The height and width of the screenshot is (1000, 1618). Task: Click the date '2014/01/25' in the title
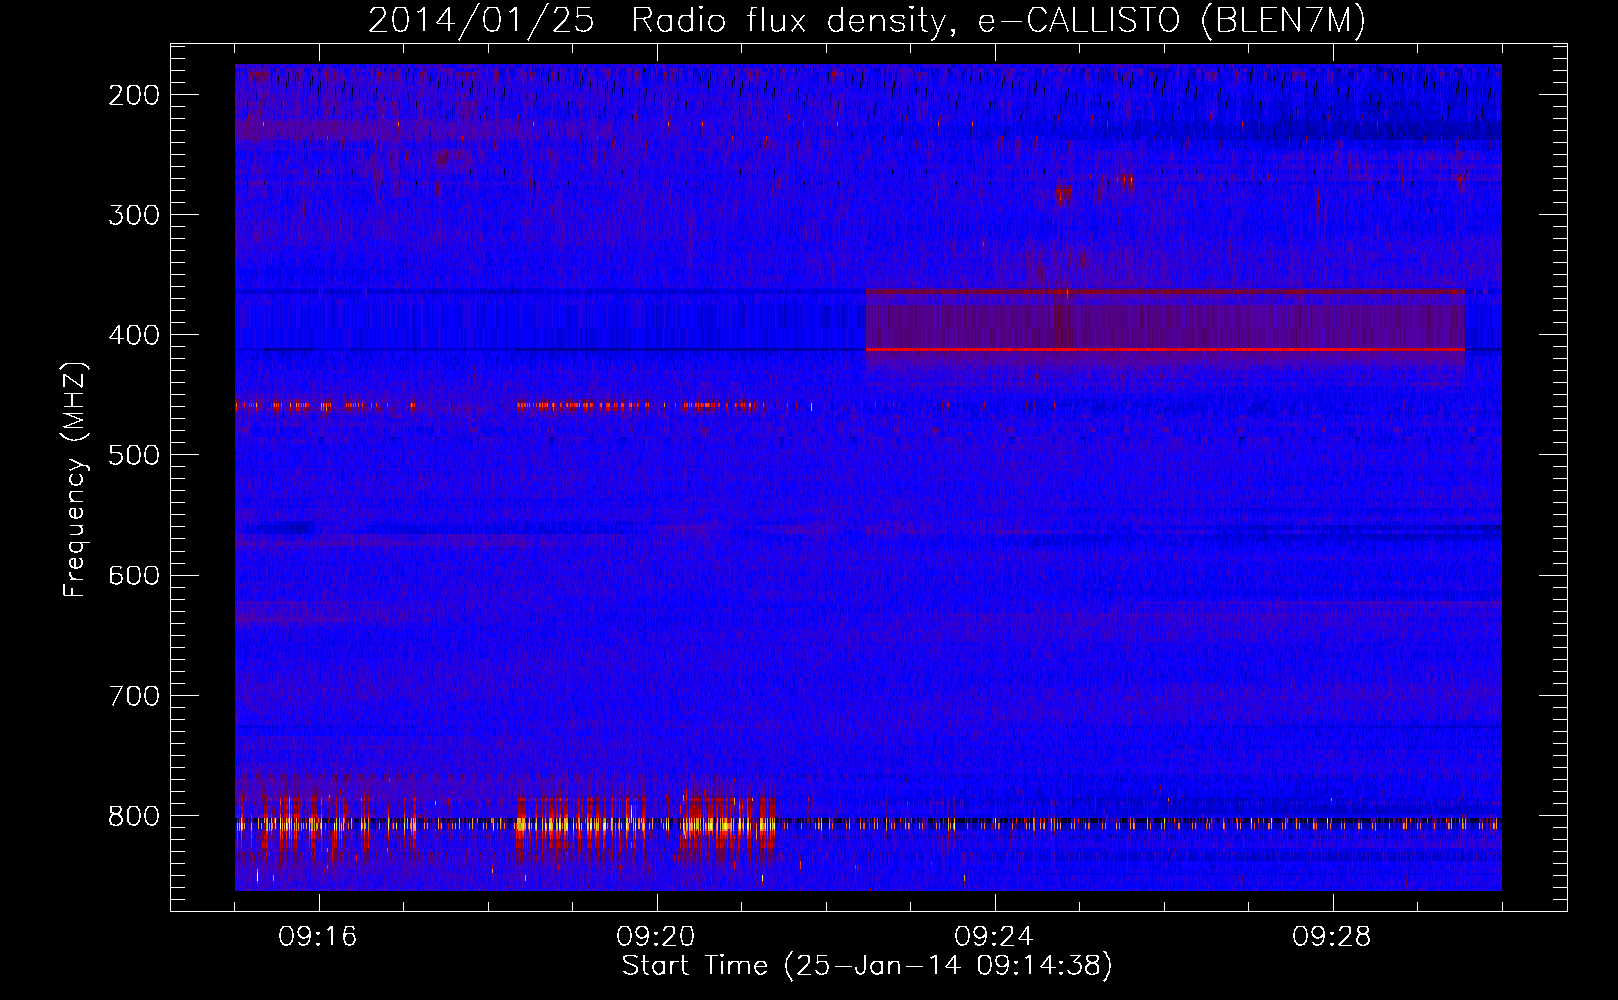pos(481,21)
